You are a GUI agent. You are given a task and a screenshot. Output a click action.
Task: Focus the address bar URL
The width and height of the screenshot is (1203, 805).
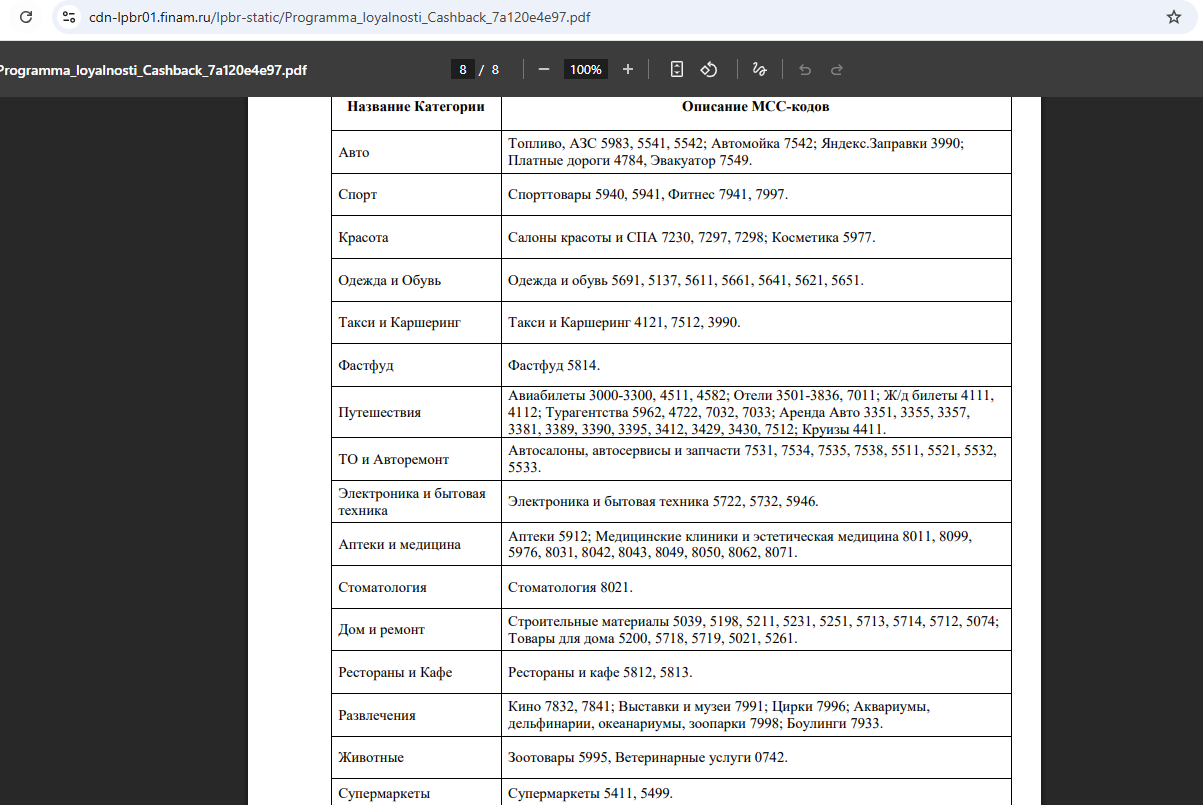pos(340,17)
